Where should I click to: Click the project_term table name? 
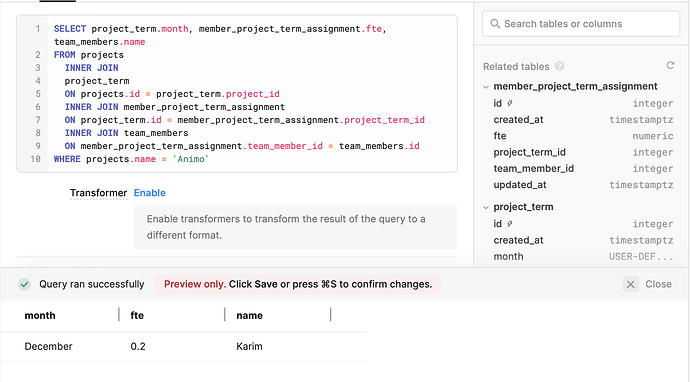tap(523, 207)
